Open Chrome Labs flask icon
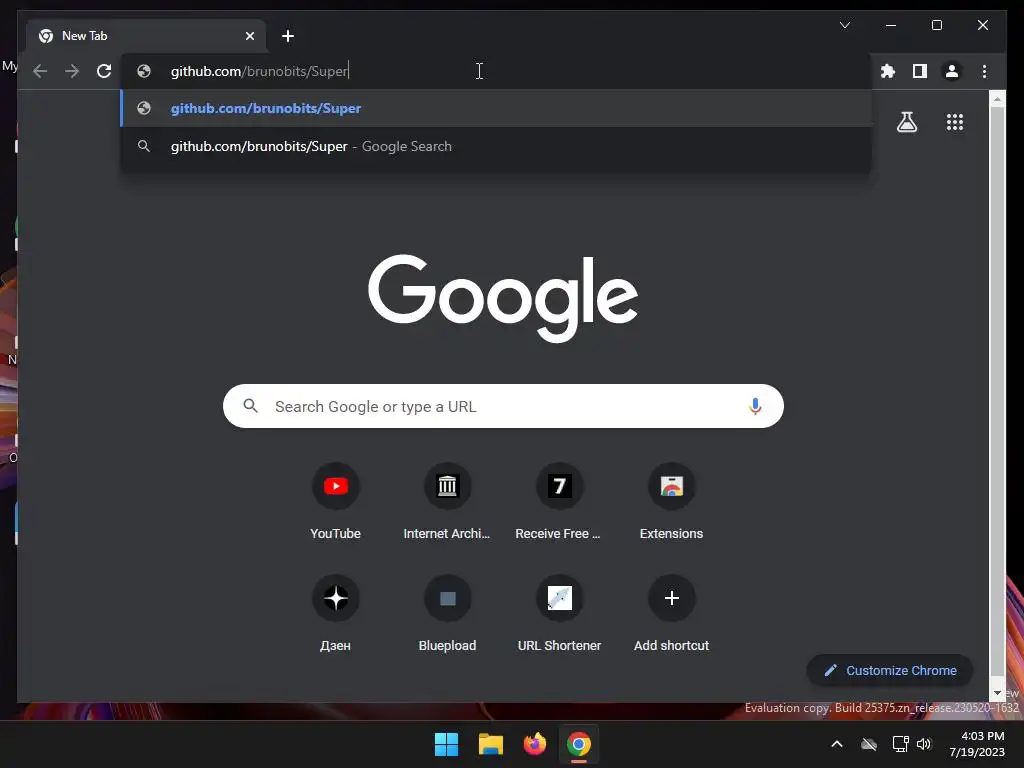Viewport: 1024px width, 768px height. pos(906,122)
